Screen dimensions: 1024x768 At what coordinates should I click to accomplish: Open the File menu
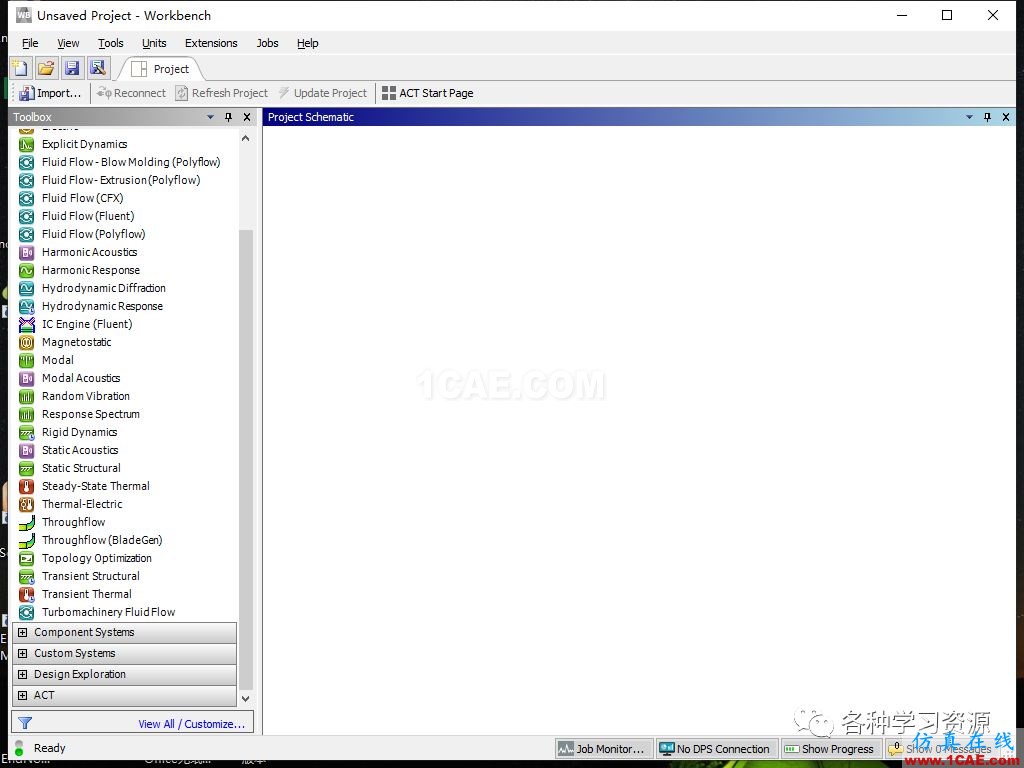[x=30, y=43]
